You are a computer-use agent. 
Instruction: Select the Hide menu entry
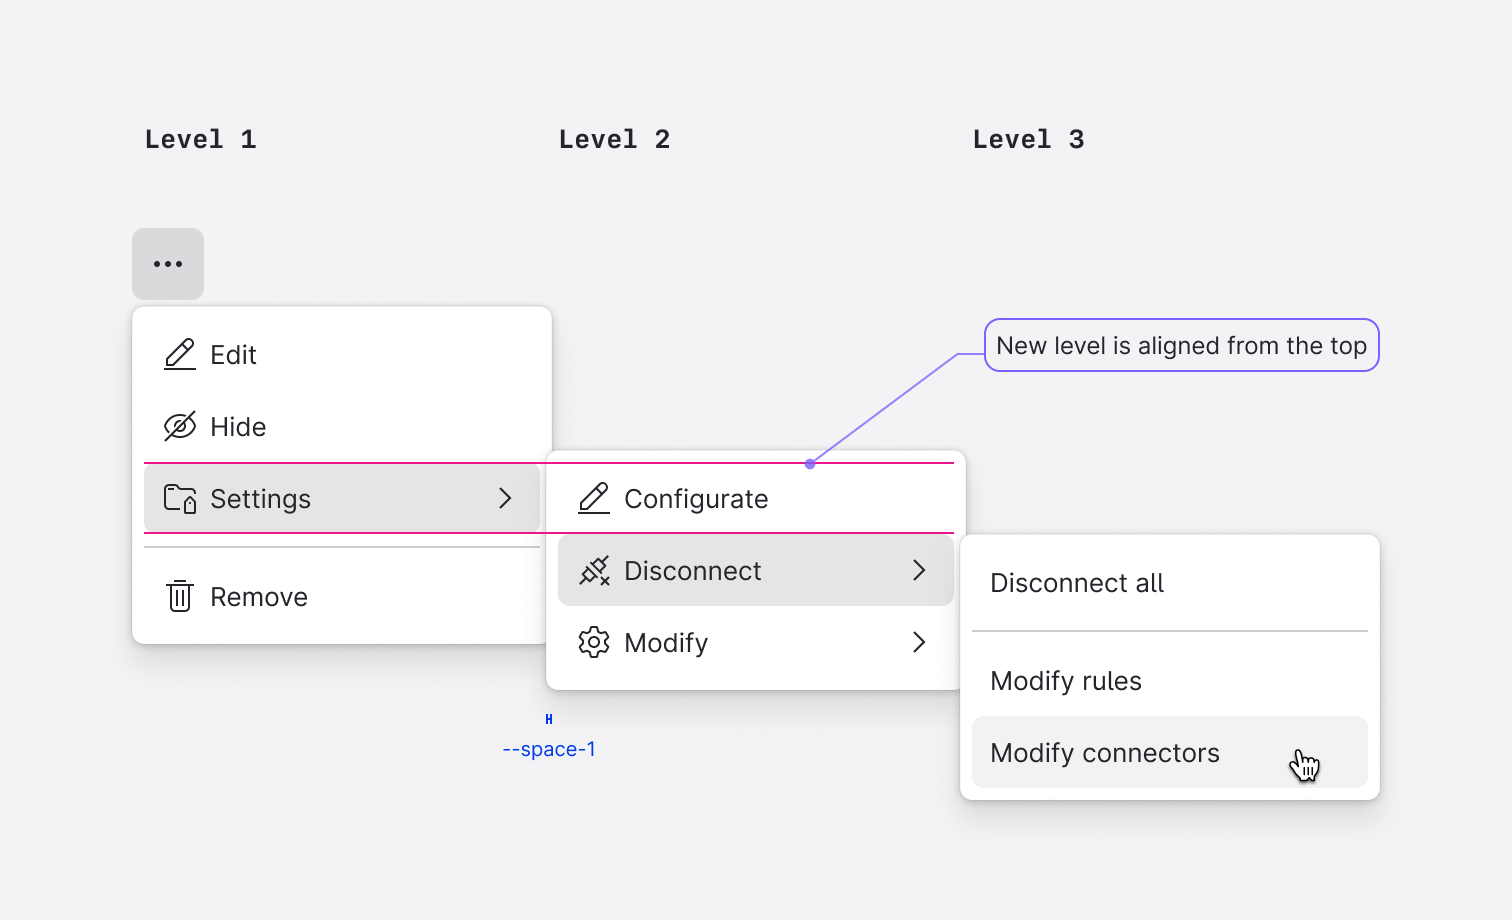click(x=342, y=427)
